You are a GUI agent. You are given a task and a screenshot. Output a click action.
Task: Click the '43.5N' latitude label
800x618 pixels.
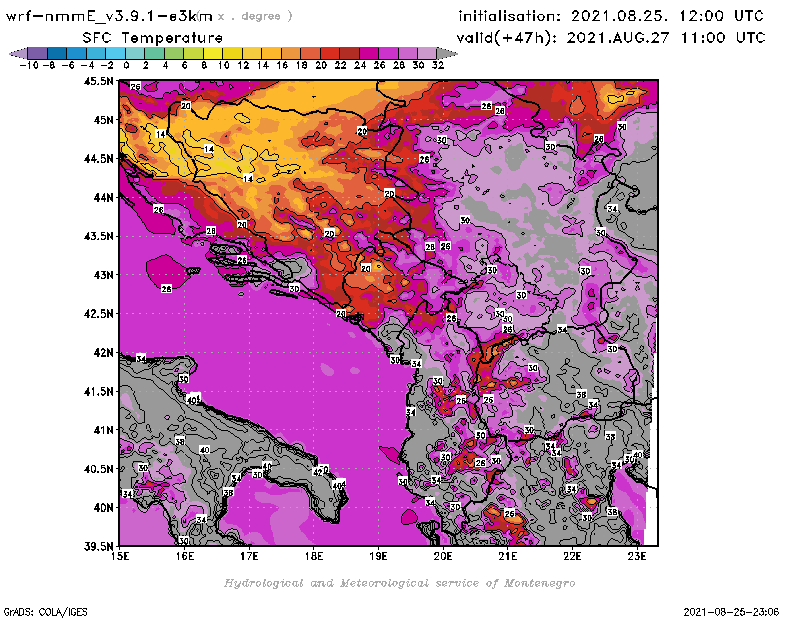click(98, 236)
